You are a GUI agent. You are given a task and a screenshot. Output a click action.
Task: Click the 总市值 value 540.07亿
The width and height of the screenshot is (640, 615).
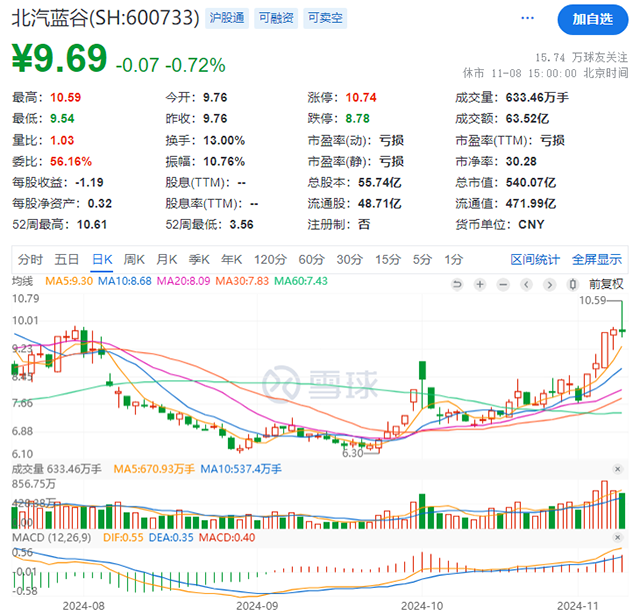(x=531, y=182)
